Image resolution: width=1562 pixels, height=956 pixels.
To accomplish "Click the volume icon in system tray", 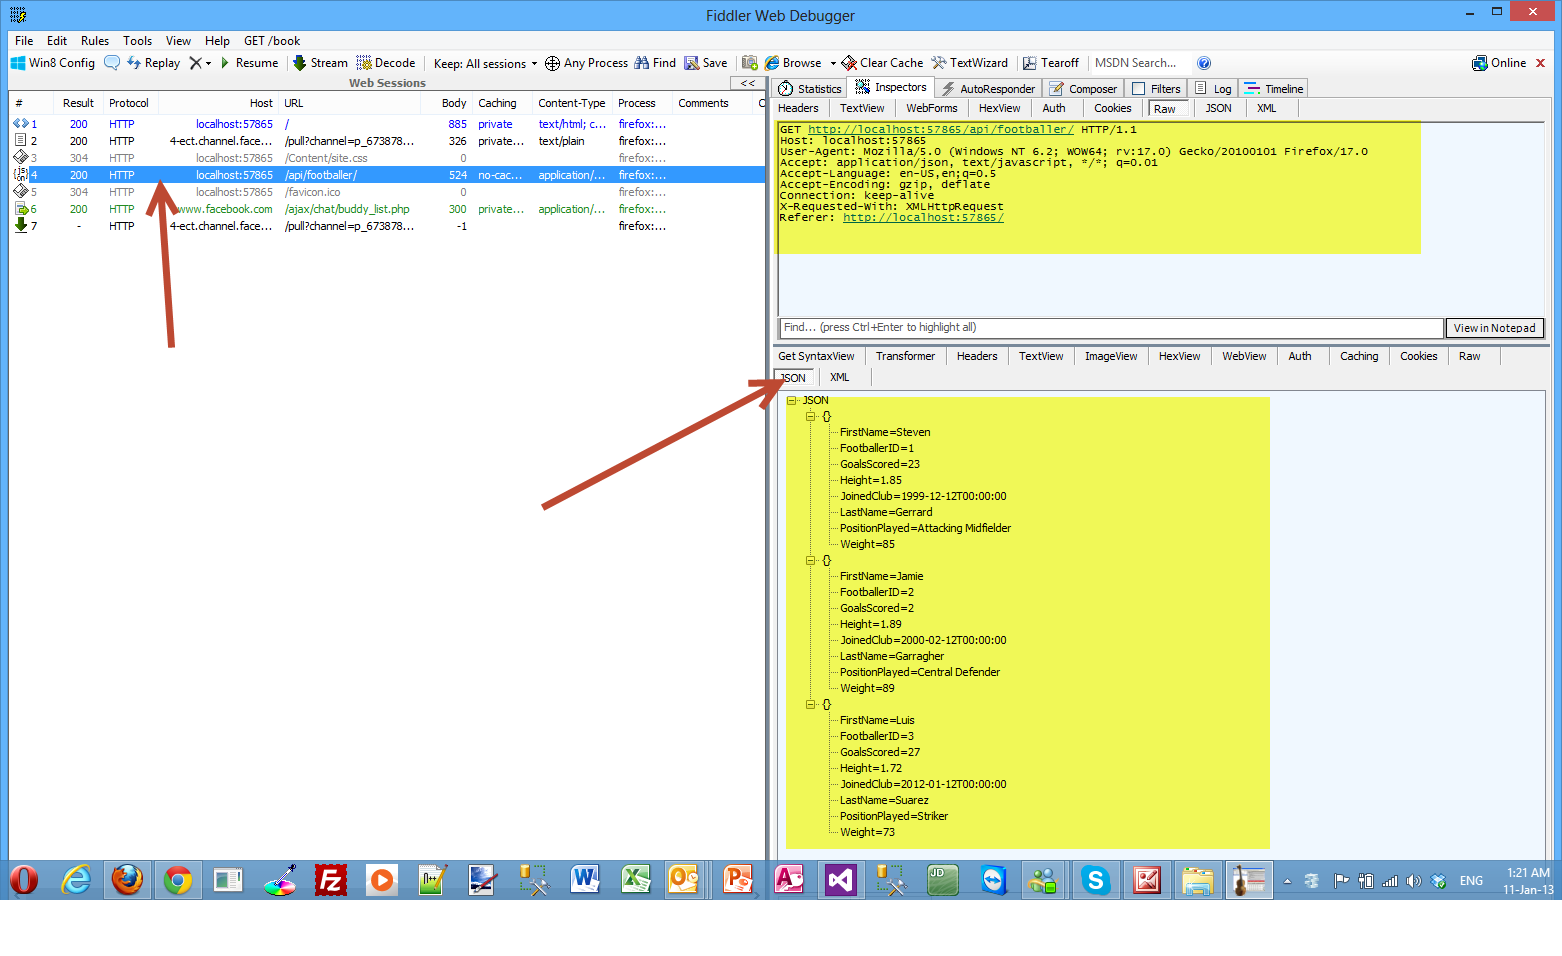I will (x=1413, y=881).
